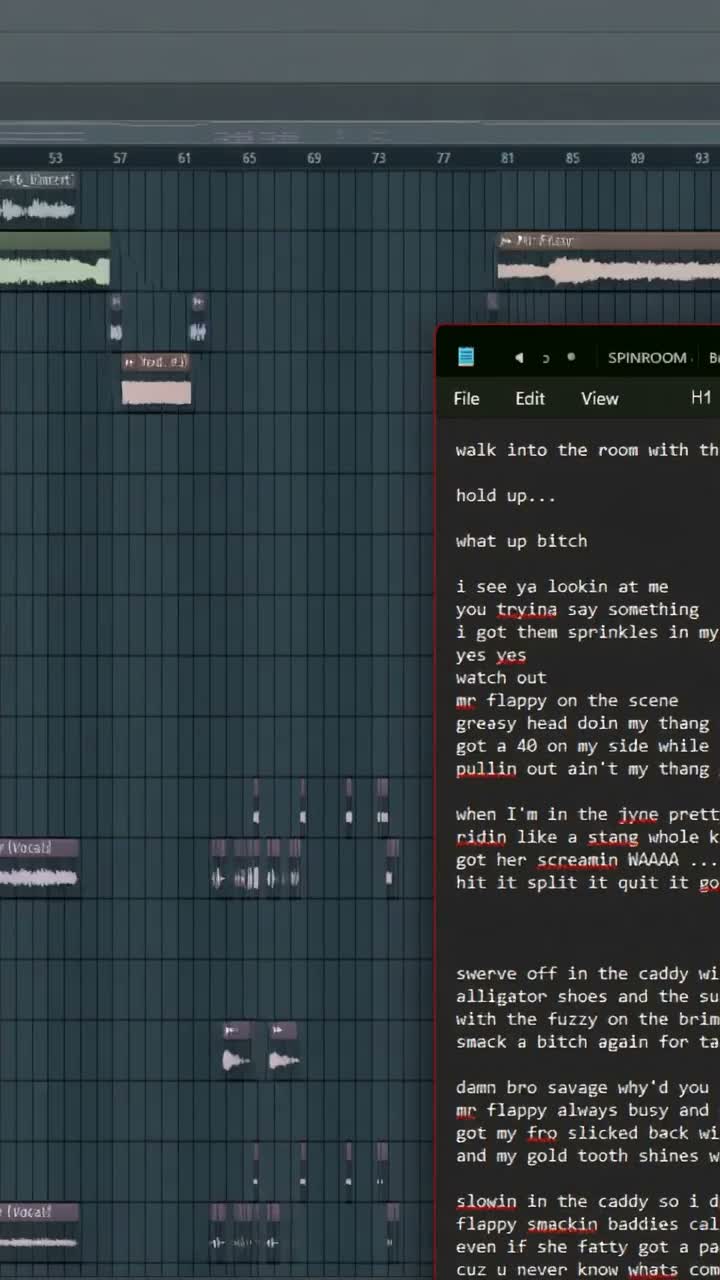Click the line "you tryina say something"

click(577, 609)
